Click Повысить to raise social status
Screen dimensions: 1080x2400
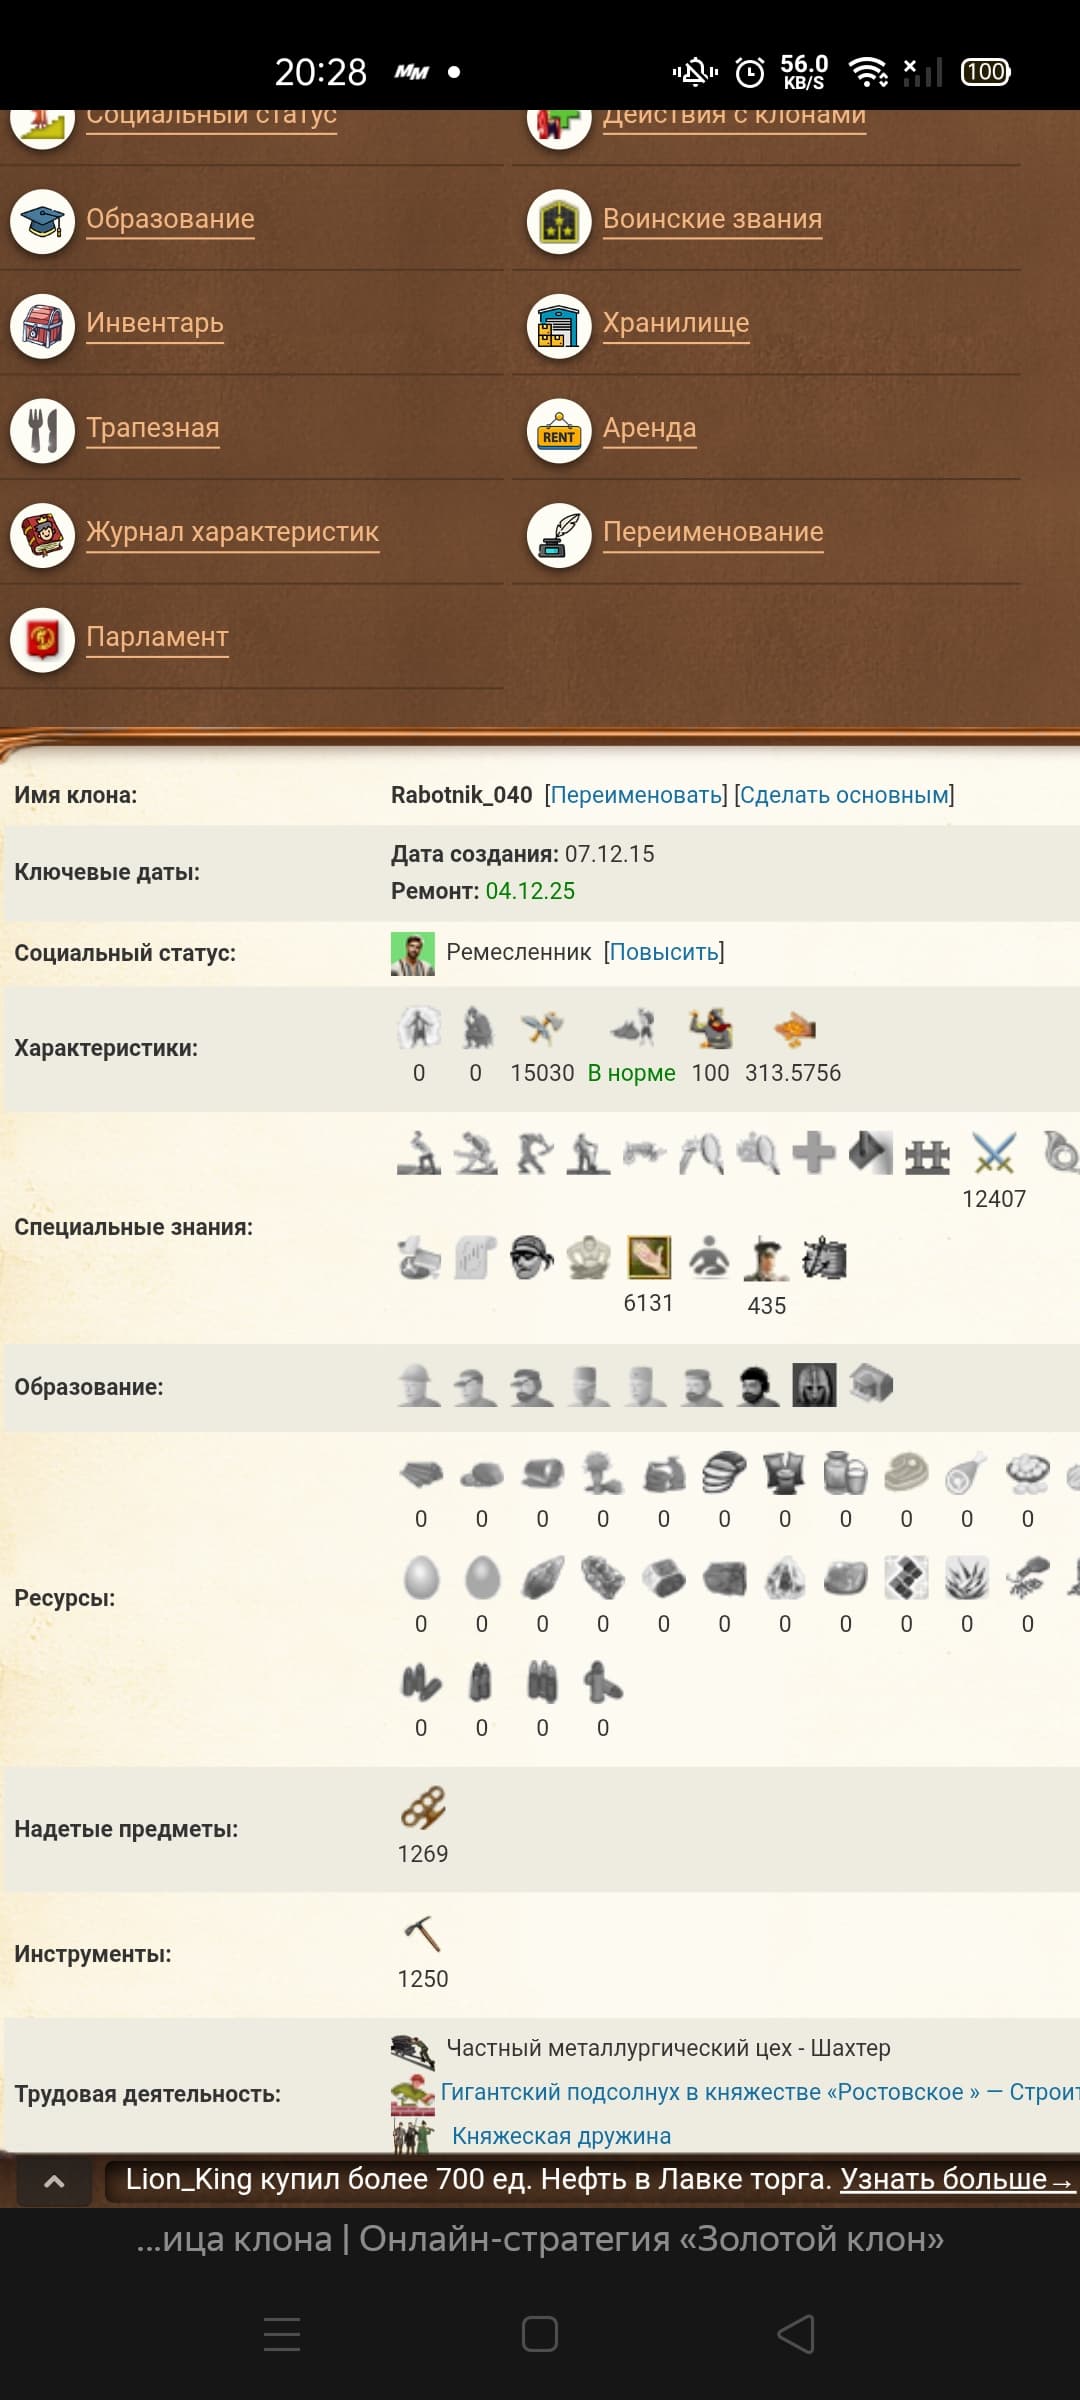point(664,952)
